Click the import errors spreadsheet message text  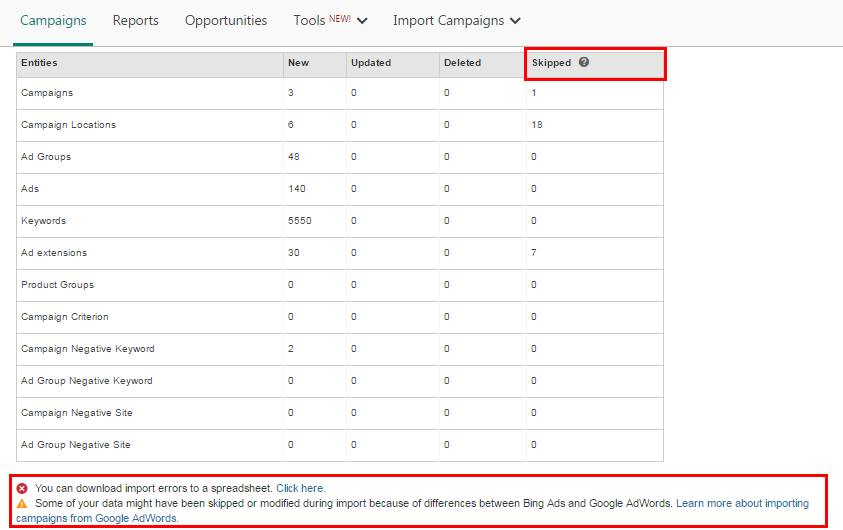[x=154, y=488]
